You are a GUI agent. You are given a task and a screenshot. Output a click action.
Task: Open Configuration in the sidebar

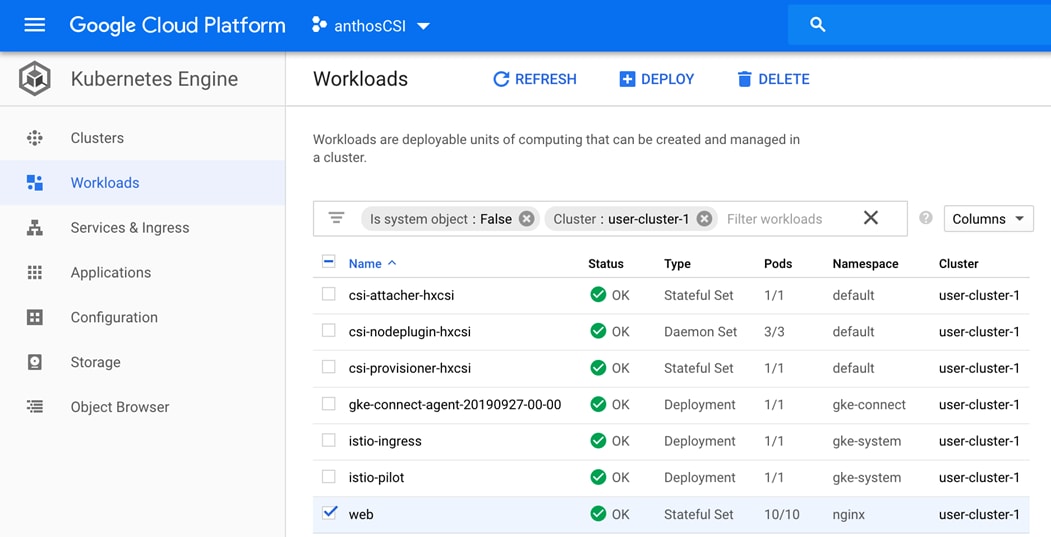[142, 317]
